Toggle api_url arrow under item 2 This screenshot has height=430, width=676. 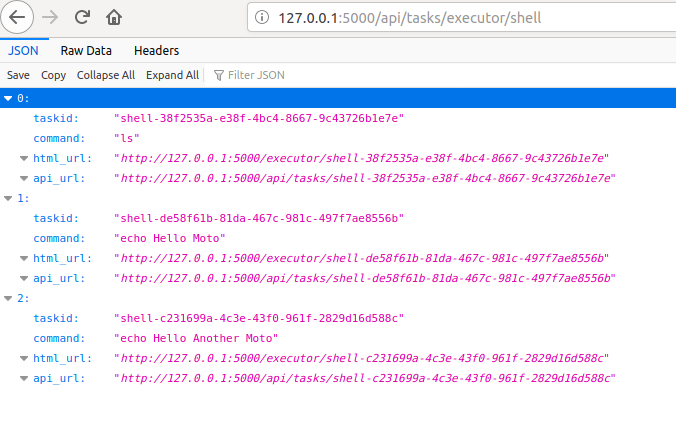click(24, 379)
